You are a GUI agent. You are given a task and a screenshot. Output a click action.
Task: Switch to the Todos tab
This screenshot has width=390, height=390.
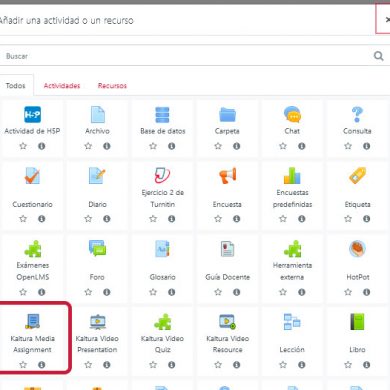click(16, 85)
